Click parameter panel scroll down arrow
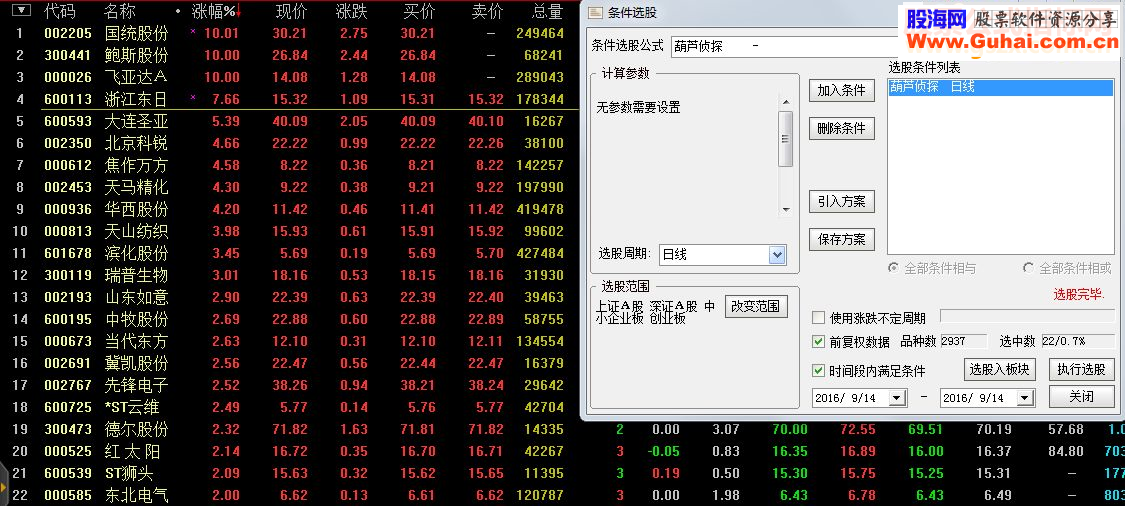 tap(786, 209)
